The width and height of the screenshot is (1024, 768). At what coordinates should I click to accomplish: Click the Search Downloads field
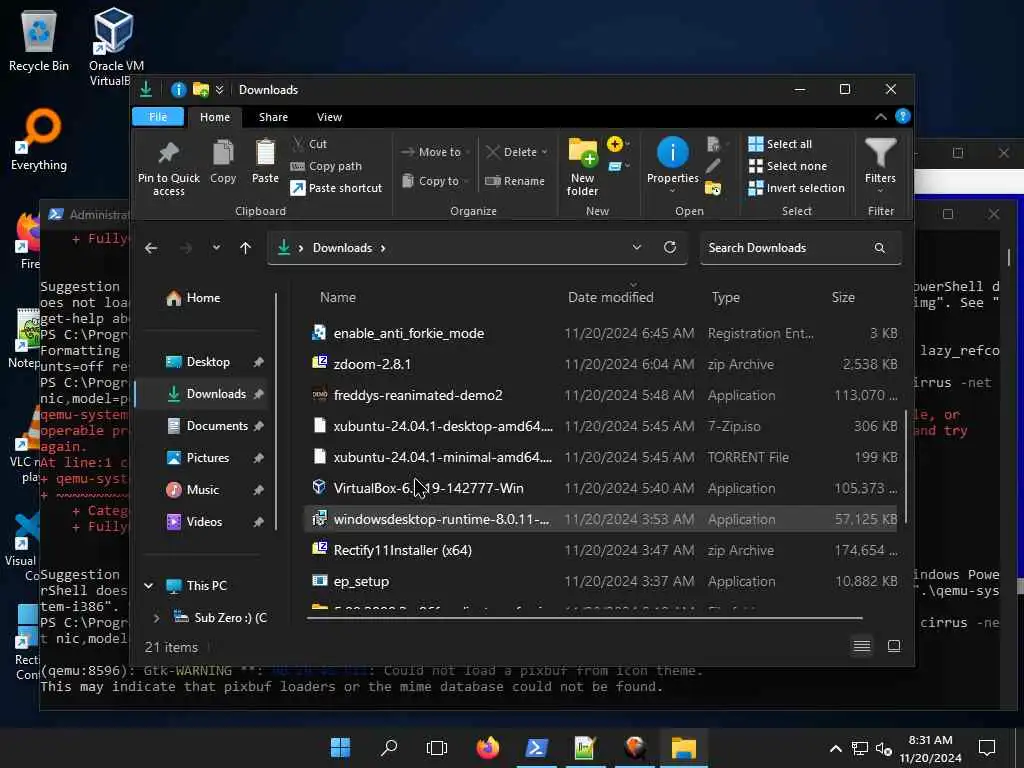801,248
